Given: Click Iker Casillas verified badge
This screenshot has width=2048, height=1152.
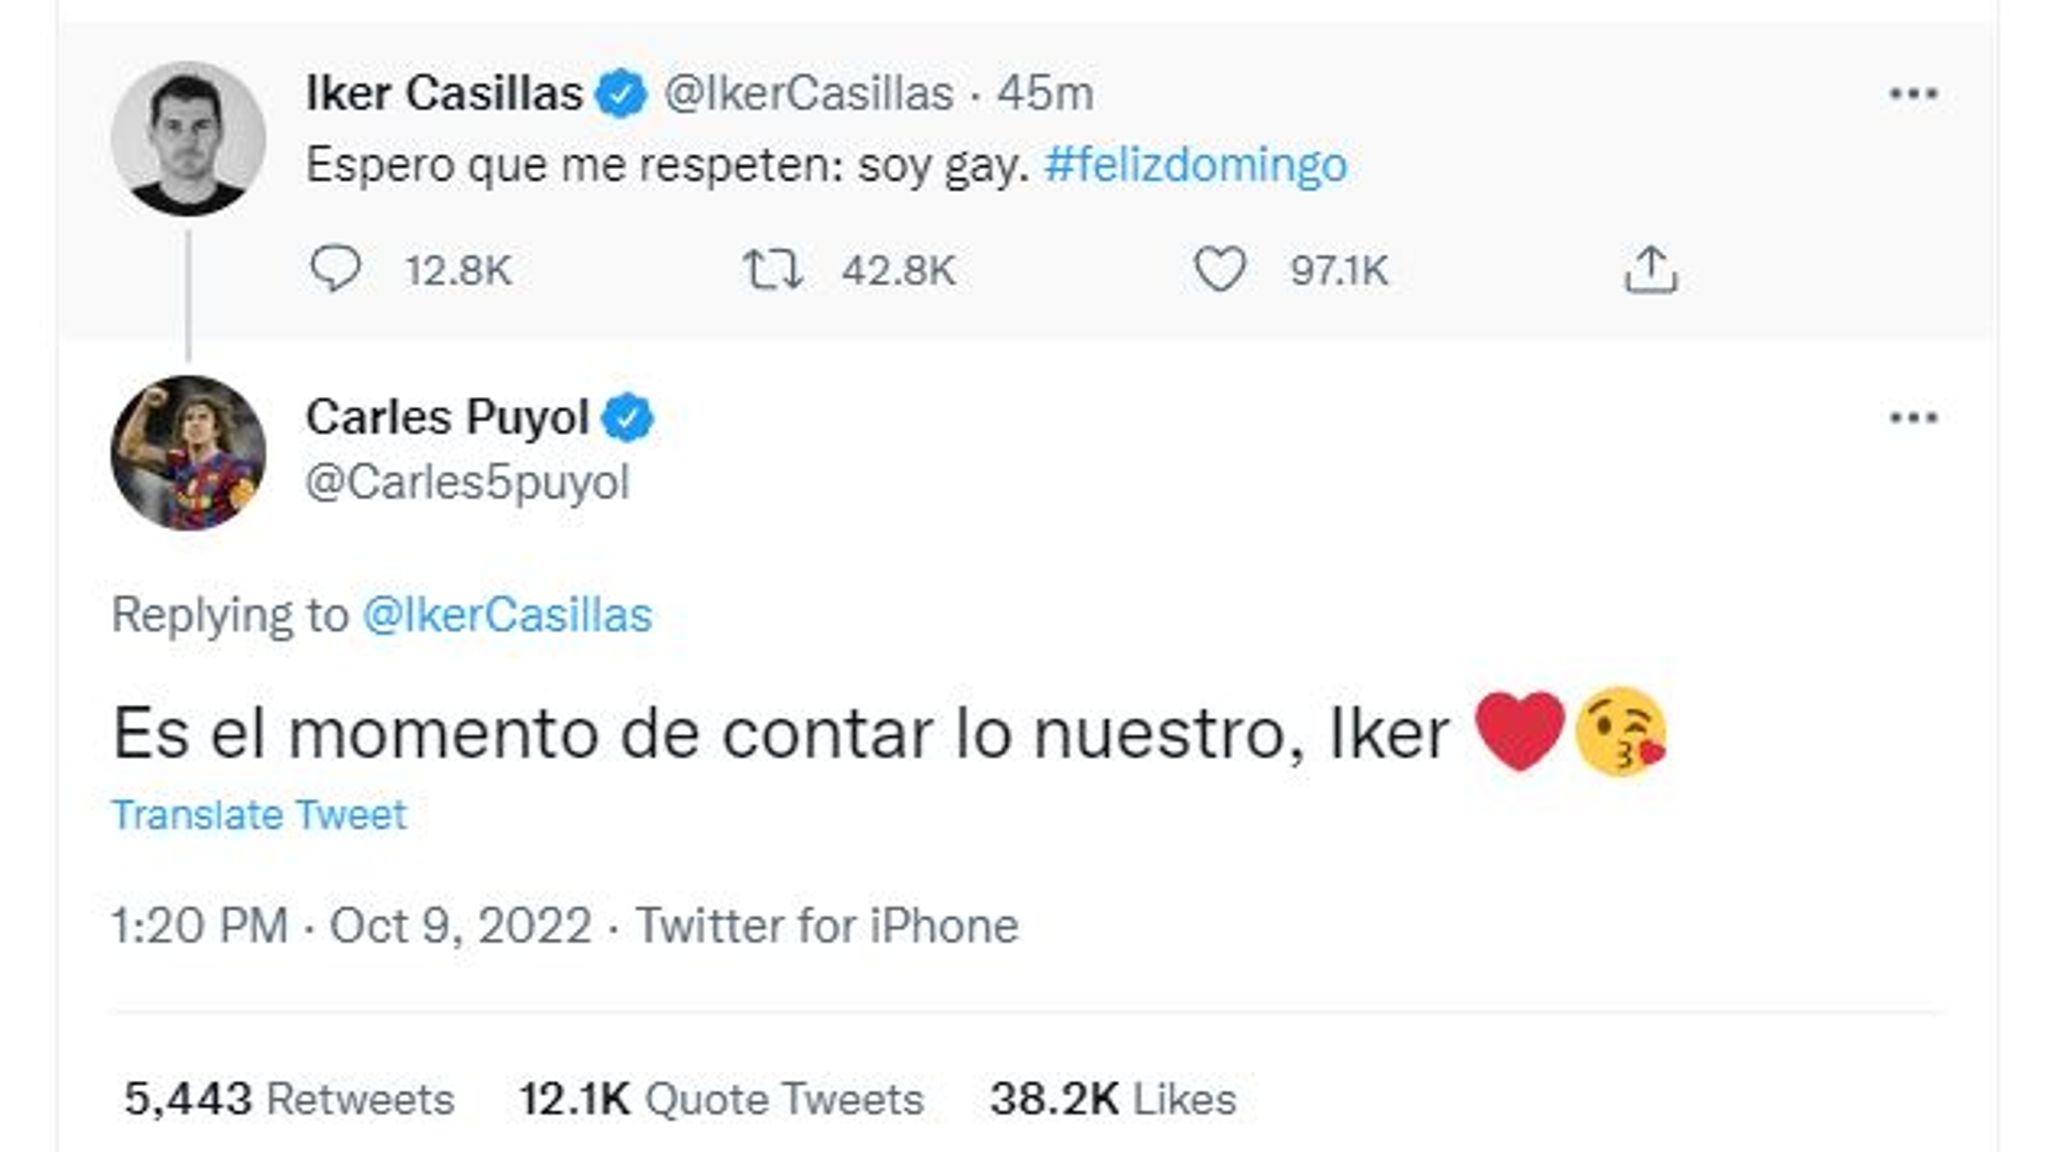Looking at the screenshot, I should (622, 94).
